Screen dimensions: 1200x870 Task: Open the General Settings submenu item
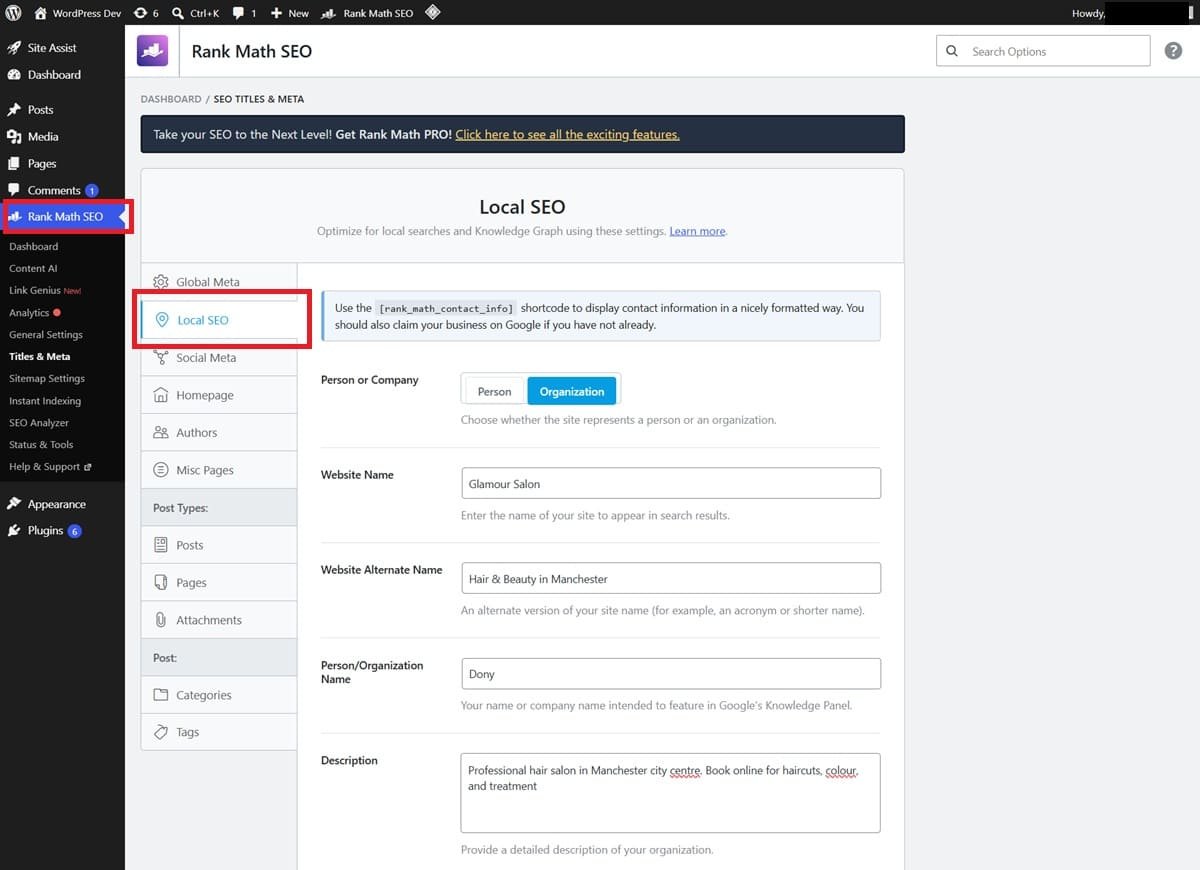(x=46, y=335)
